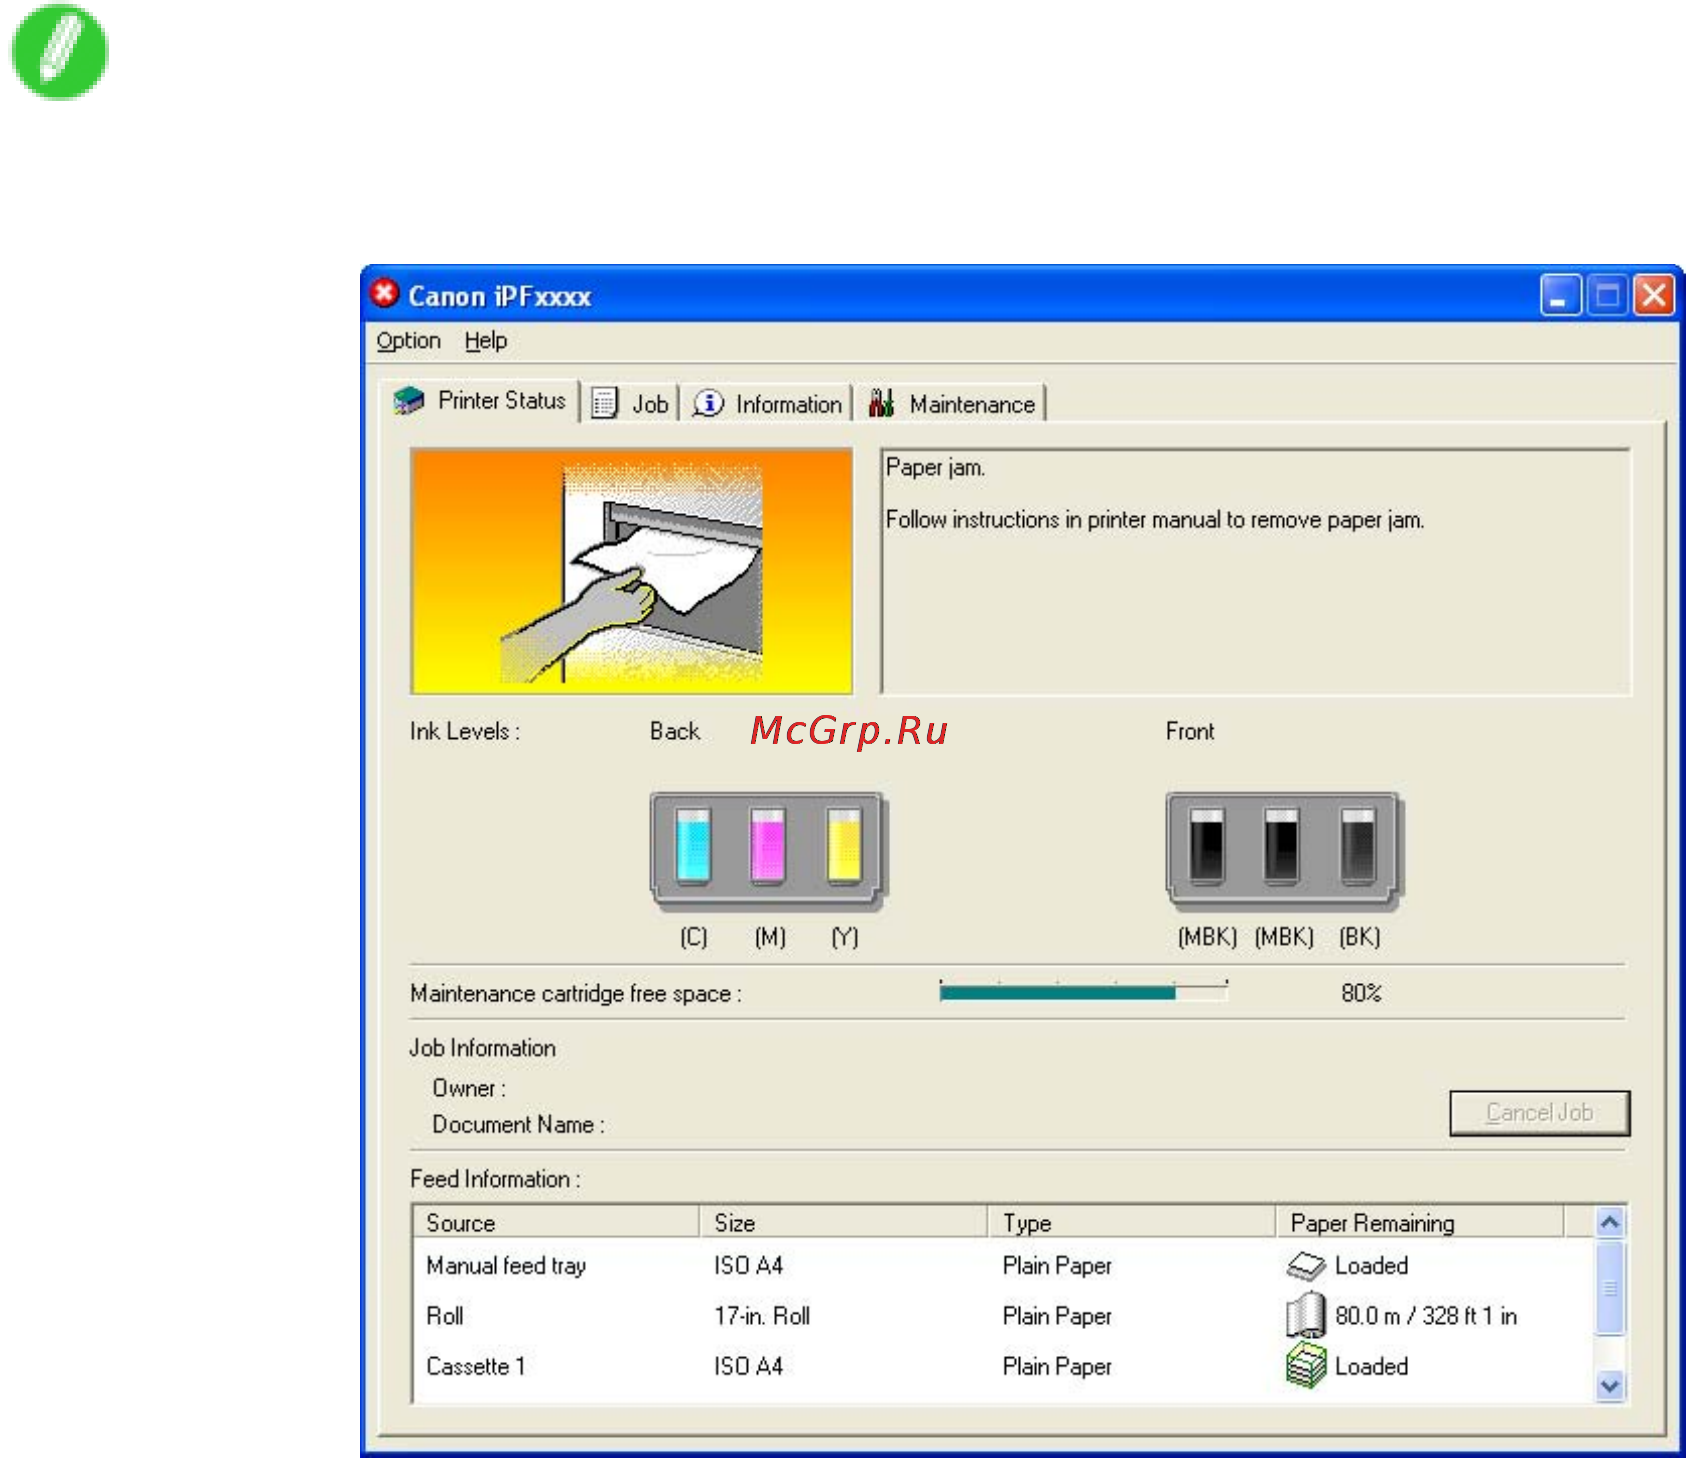Click 'Loaded' in the Cassette 1 row
This screenshot has height=1458, width=1686.
click(1371, 1366)
